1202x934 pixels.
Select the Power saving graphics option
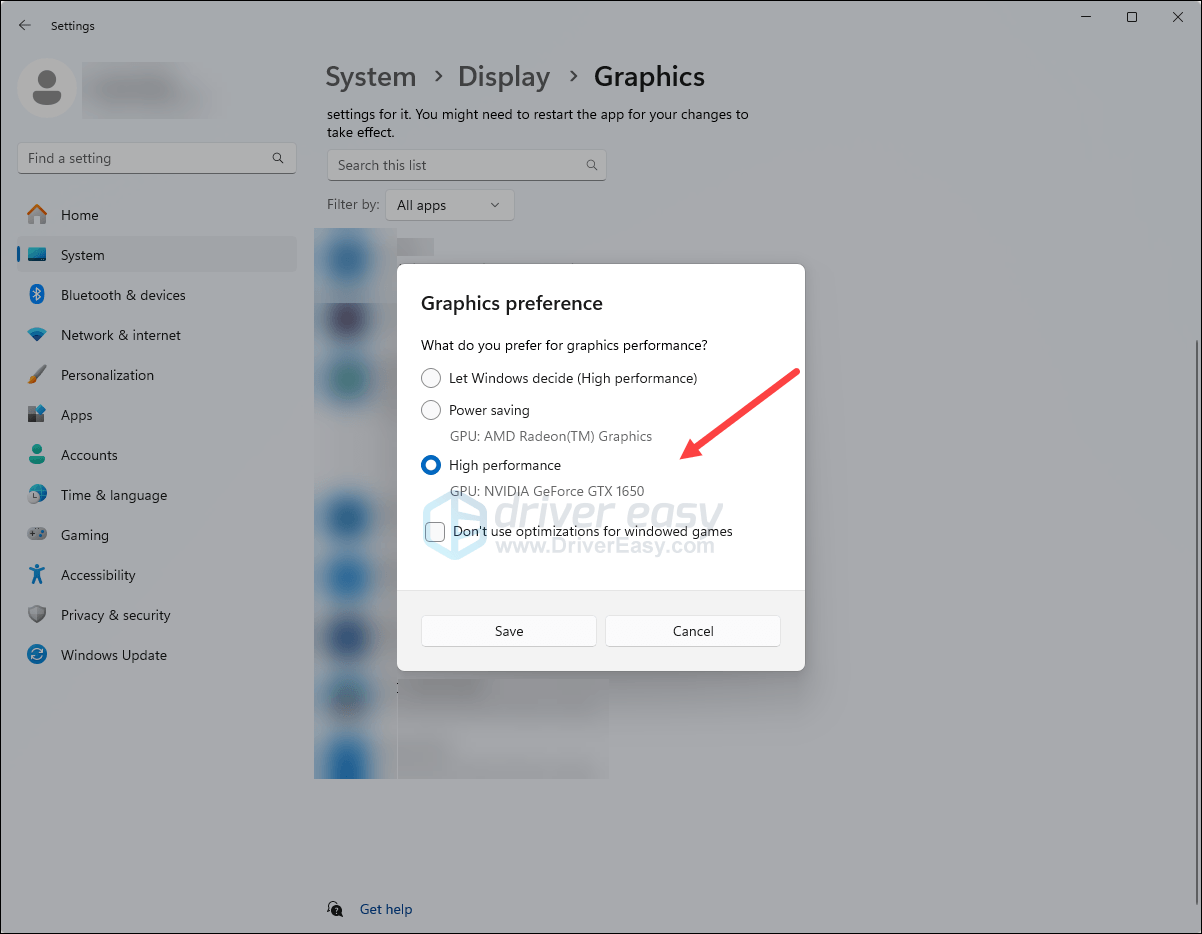pyautogui.click(x=430, y=410)
